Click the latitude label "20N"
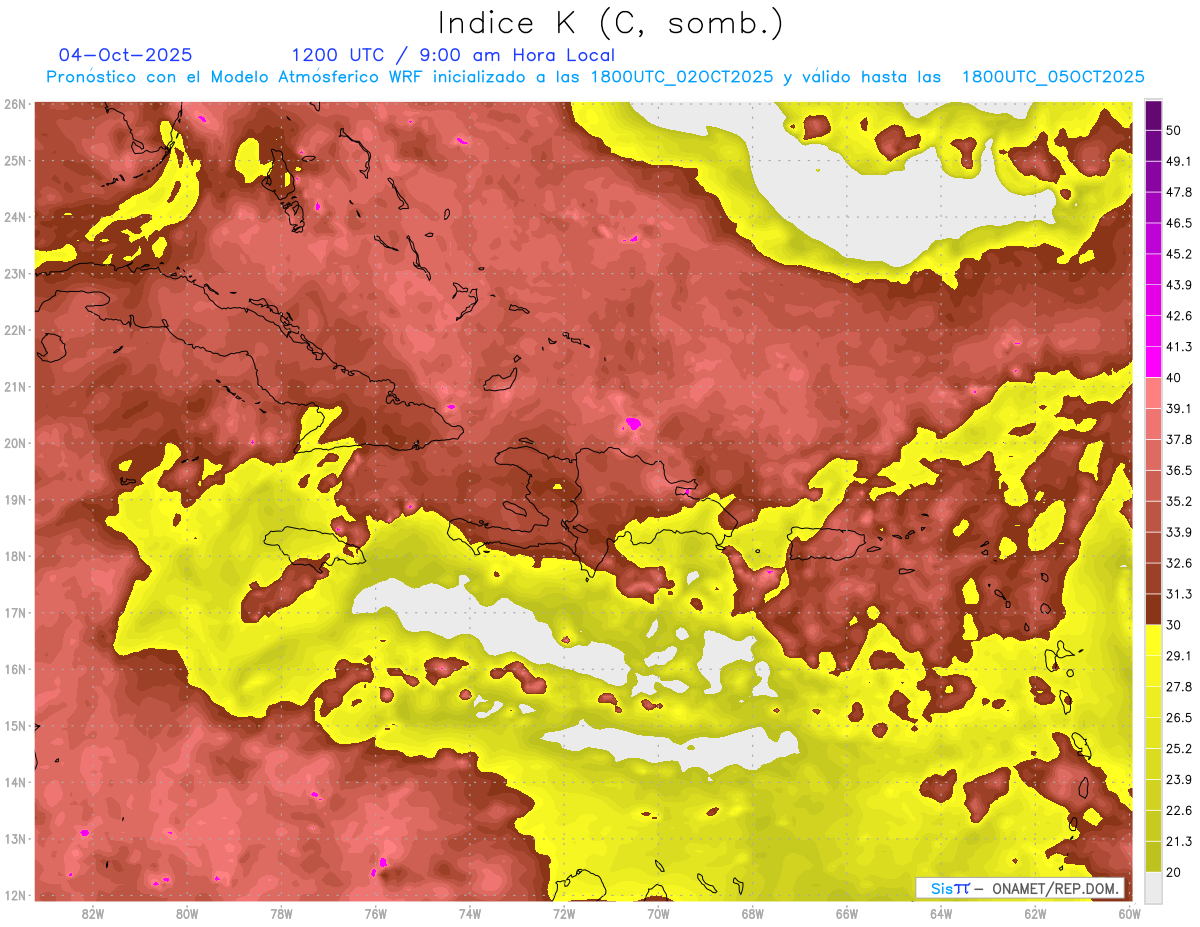Viewport: 1200px width, 927px height. point(15,443)
